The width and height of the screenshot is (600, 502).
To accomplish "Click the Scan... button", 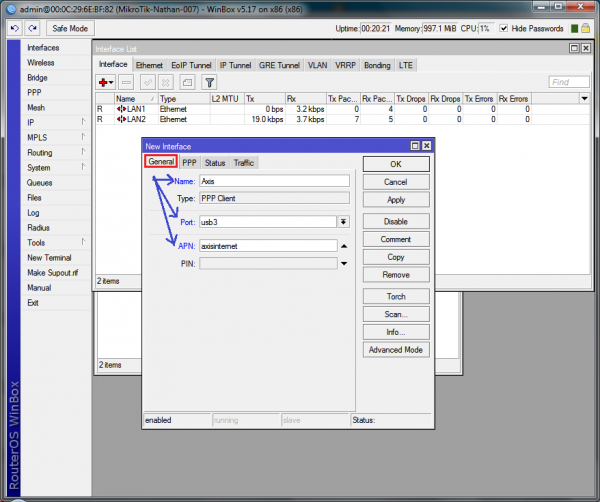I will [396, 314].
